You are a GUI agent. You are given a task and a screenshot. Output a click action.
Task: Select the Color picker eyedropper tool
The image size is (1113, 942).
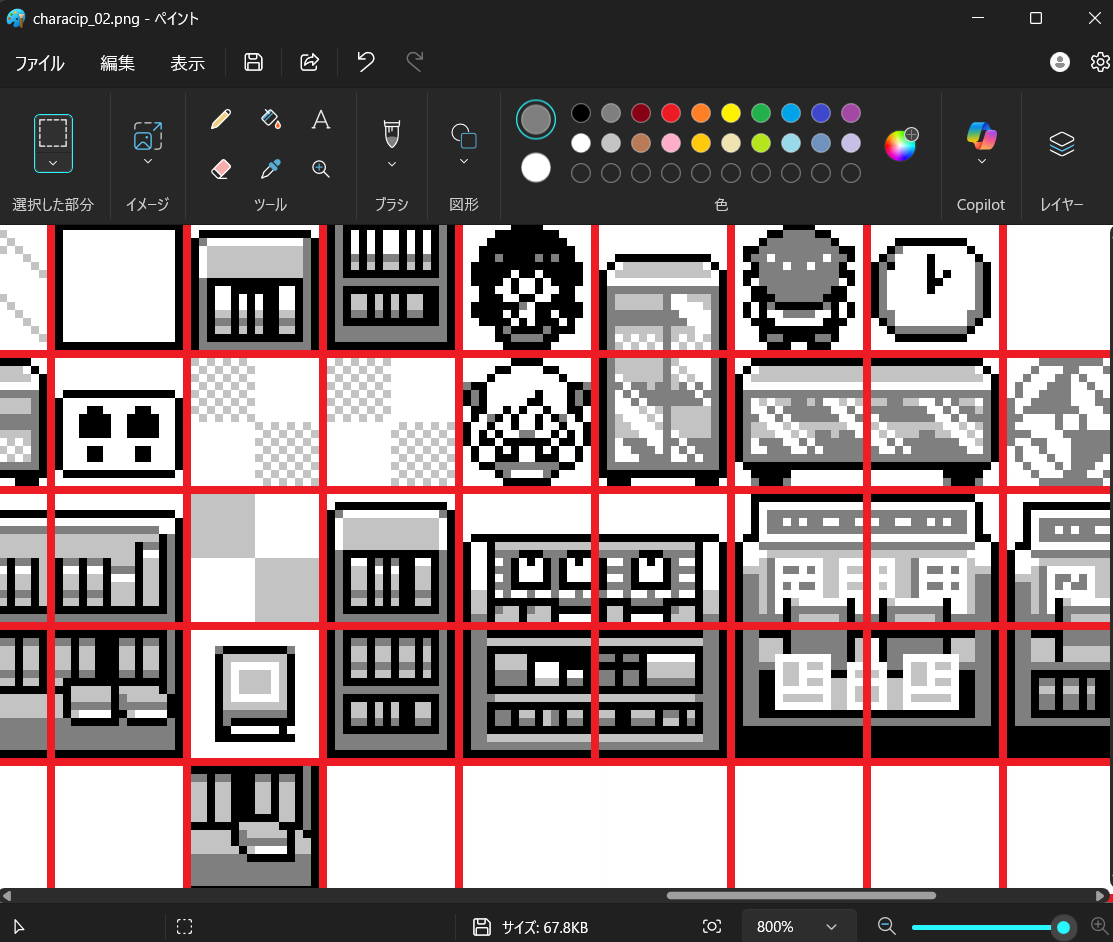point(270,169)
